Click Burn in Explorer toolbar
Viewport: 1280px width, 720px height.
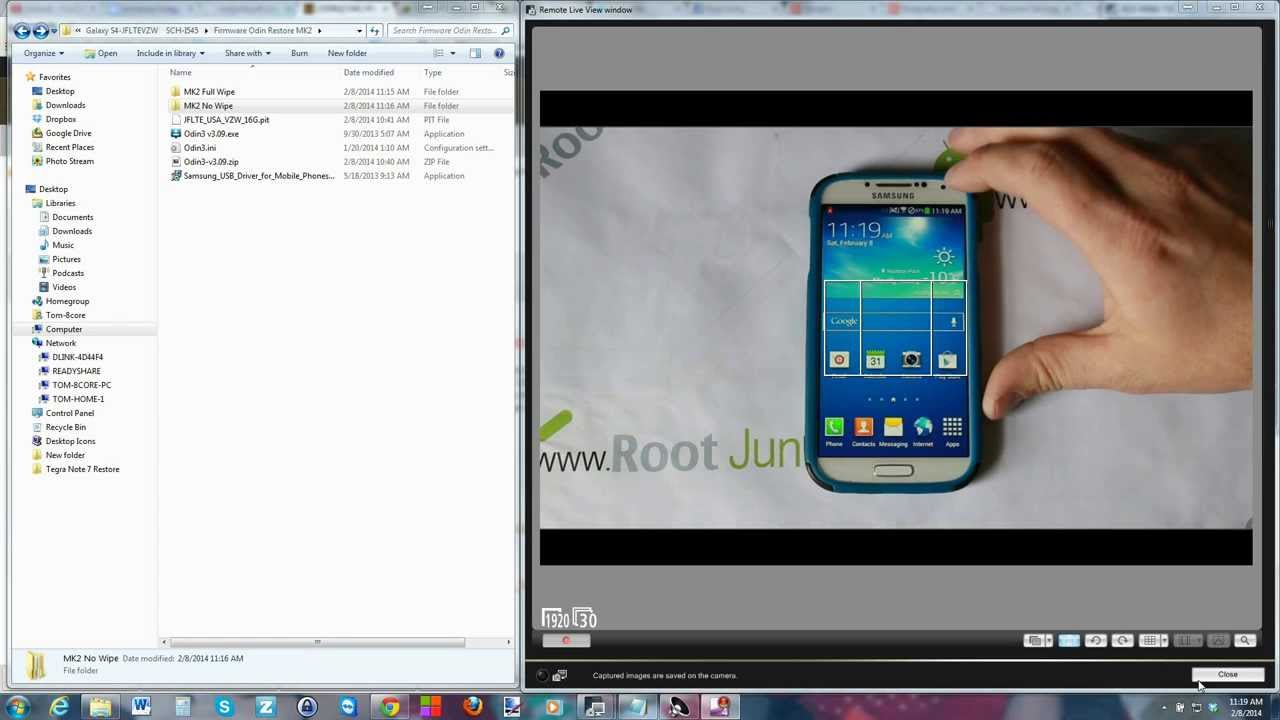[299, 53]
